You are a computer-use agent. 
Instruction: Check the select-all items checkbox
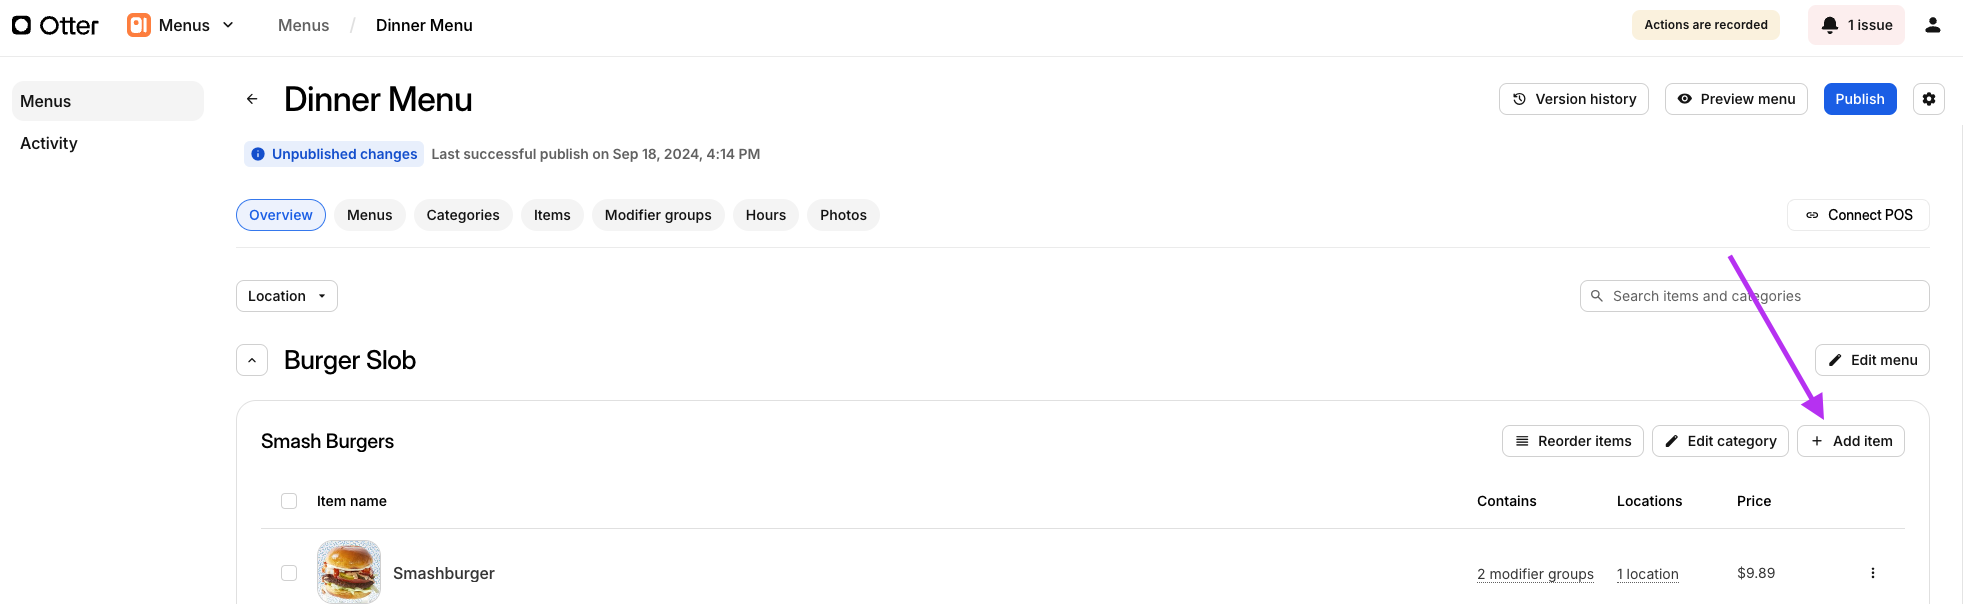[289, 501]
